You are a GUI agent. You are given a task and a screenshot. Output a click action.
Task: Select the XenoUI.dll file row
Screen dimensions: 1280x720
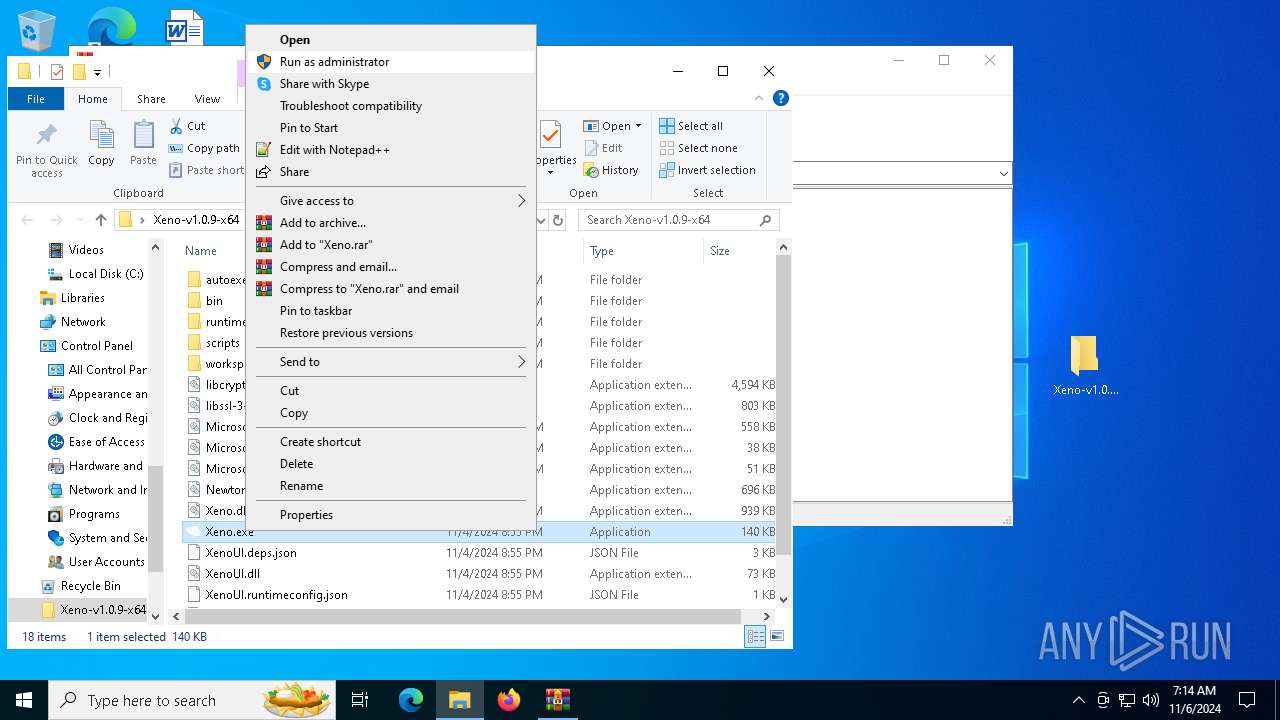(480, 574)
